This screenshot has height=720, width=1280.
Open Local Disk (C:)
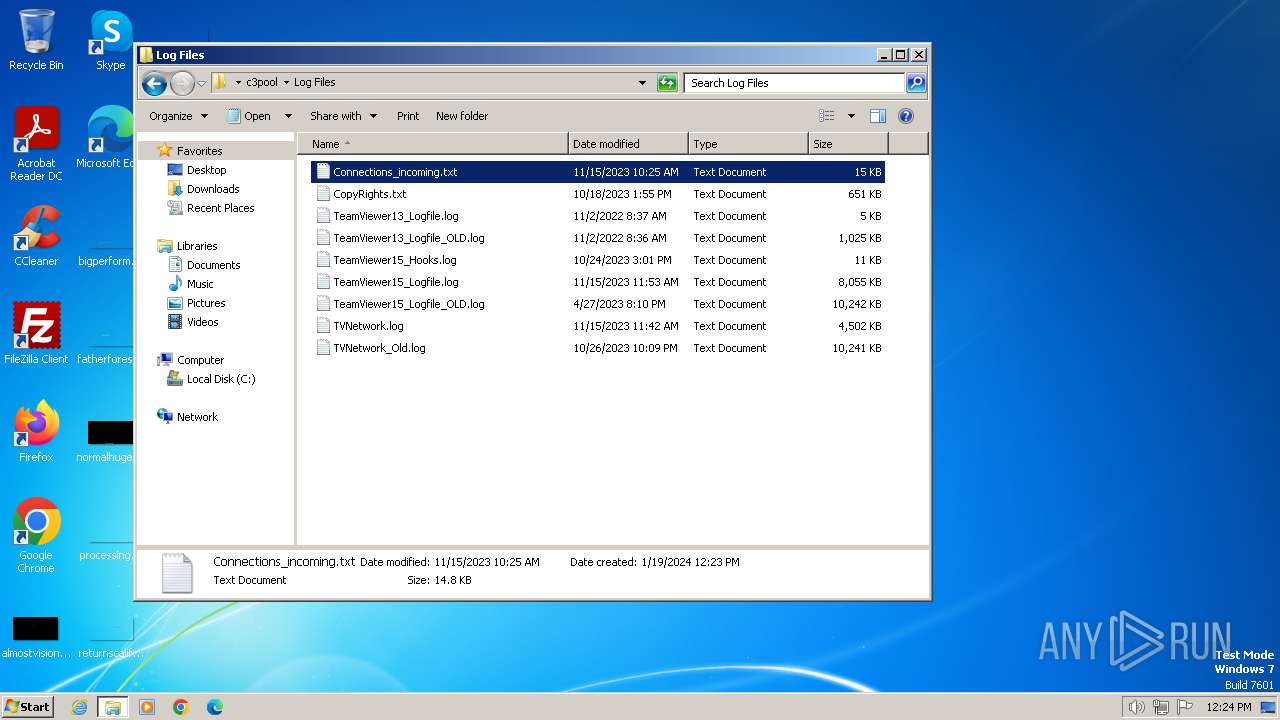pos(220,379)
